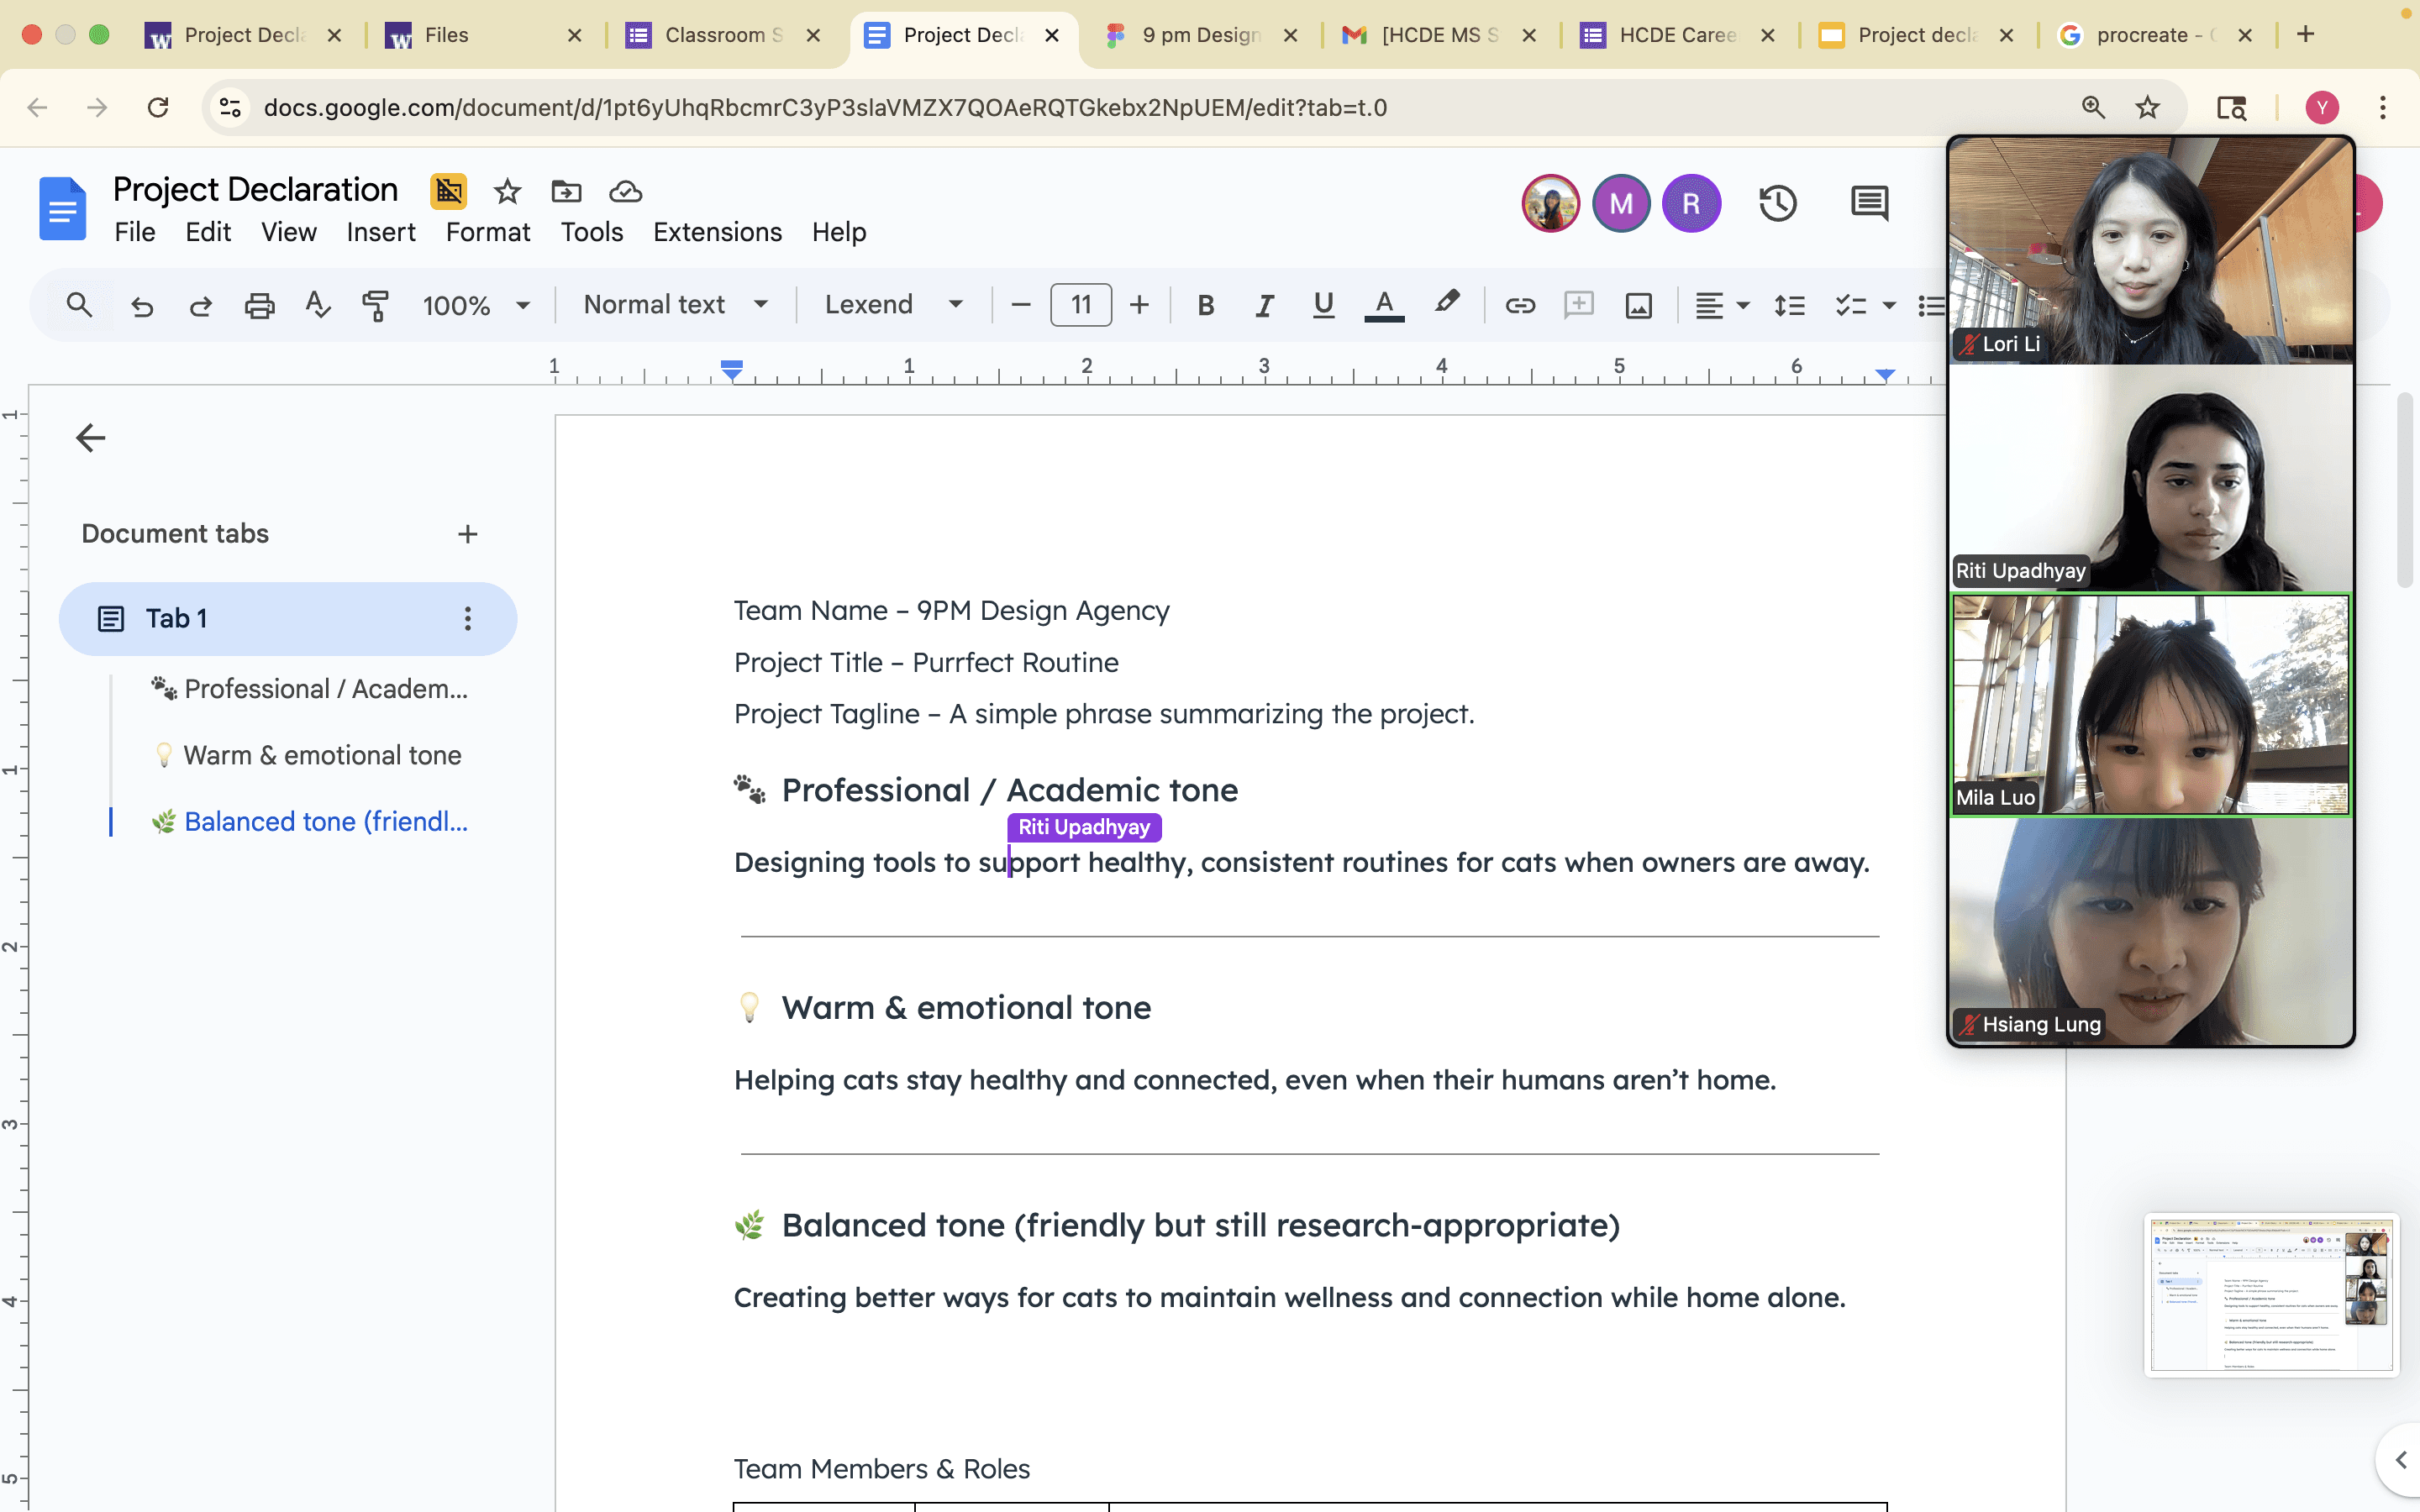Open the Lexend font dropdown
Screen dimensions: 2420x1512
(x=892, y=305)
